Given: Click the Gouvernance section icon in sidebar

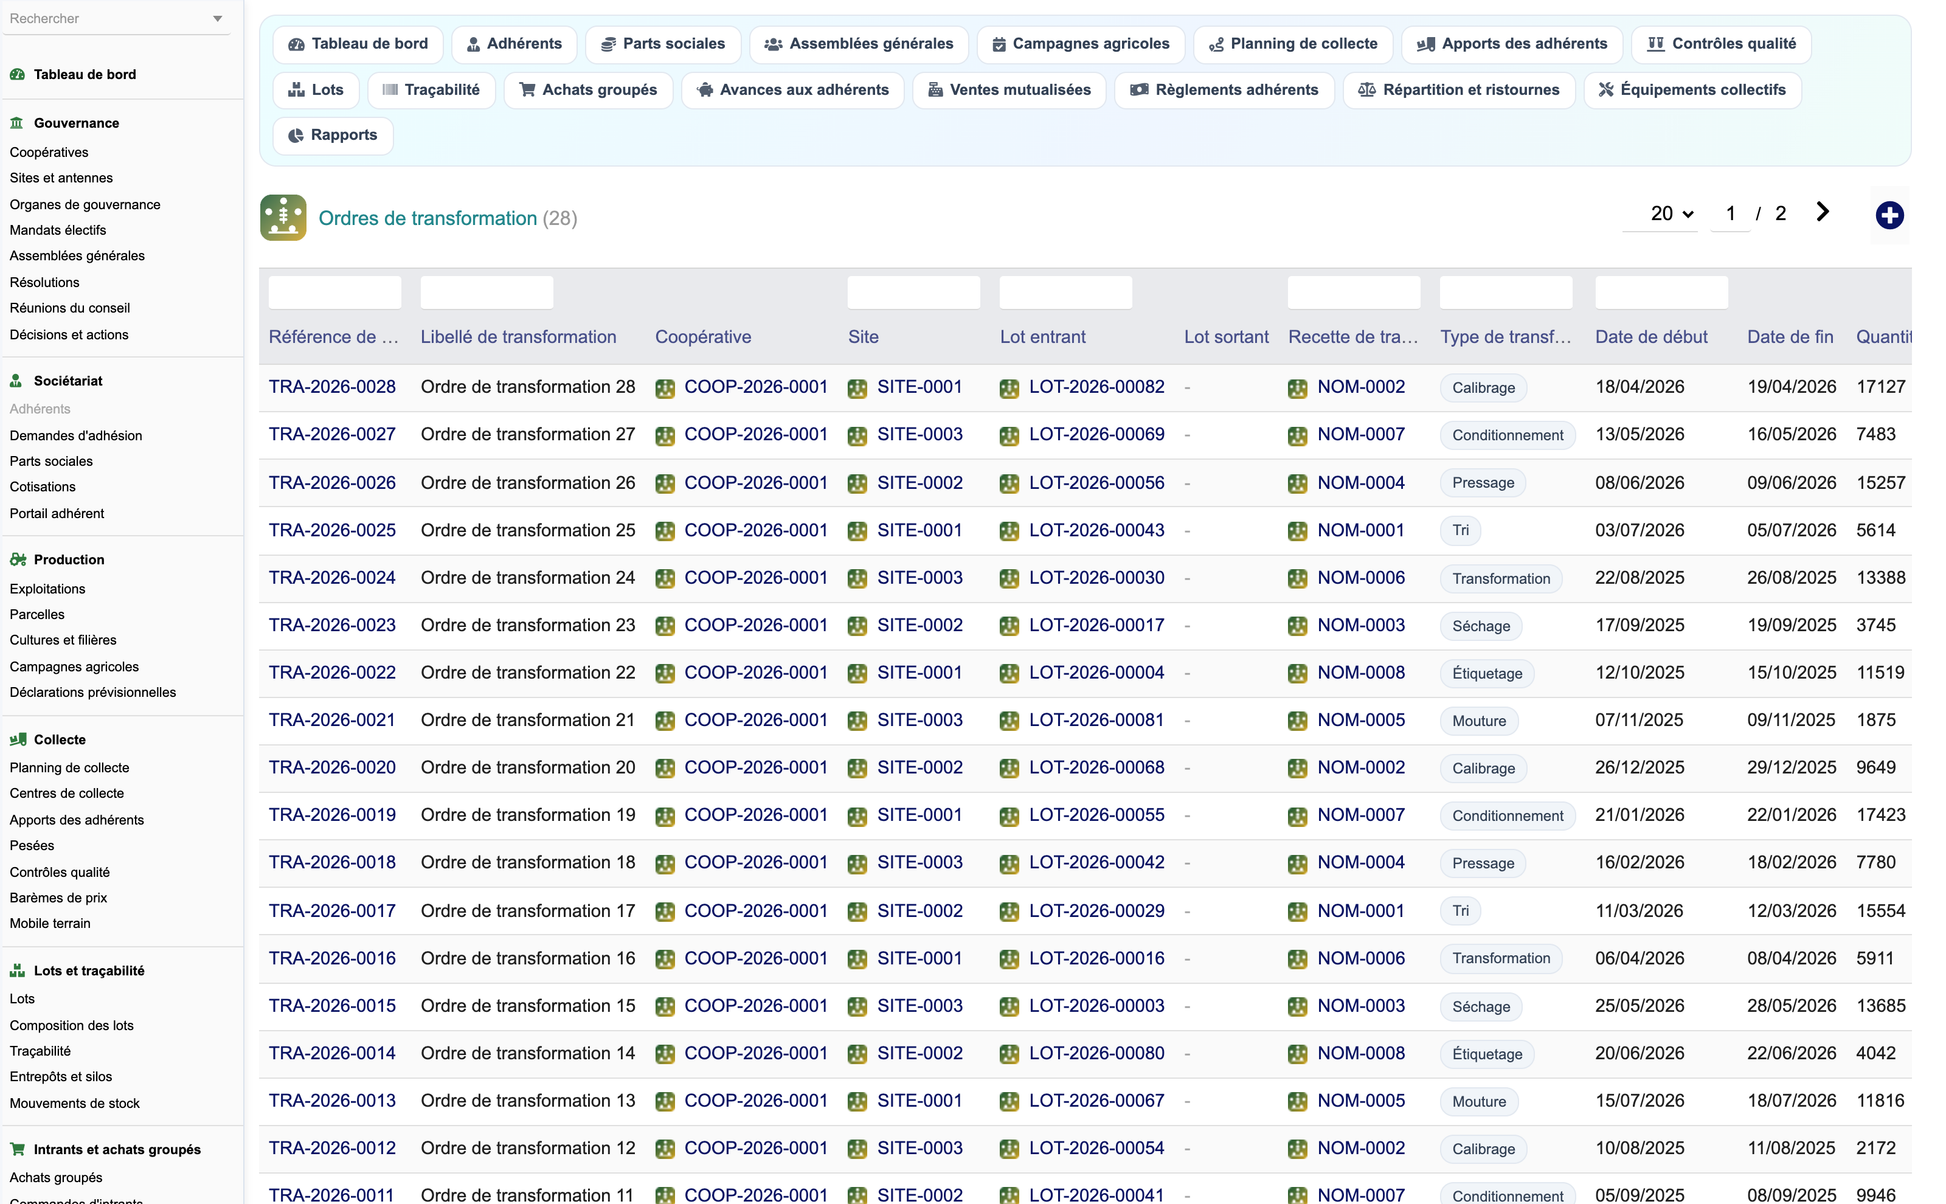Looking at the screenshot, I should coord(17,123).
